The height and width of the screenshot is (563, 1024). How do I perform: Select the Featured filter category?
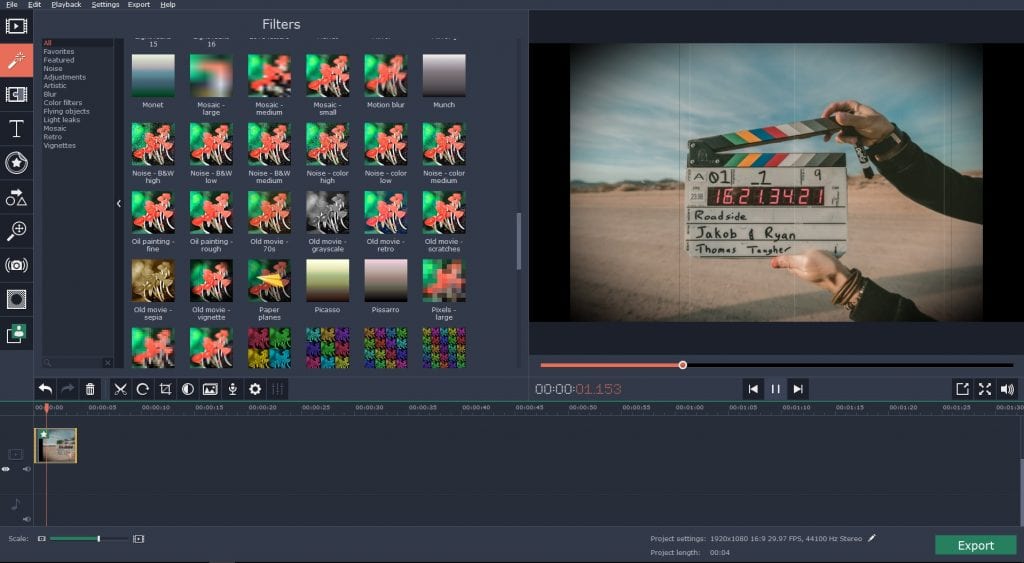(59, 60)
